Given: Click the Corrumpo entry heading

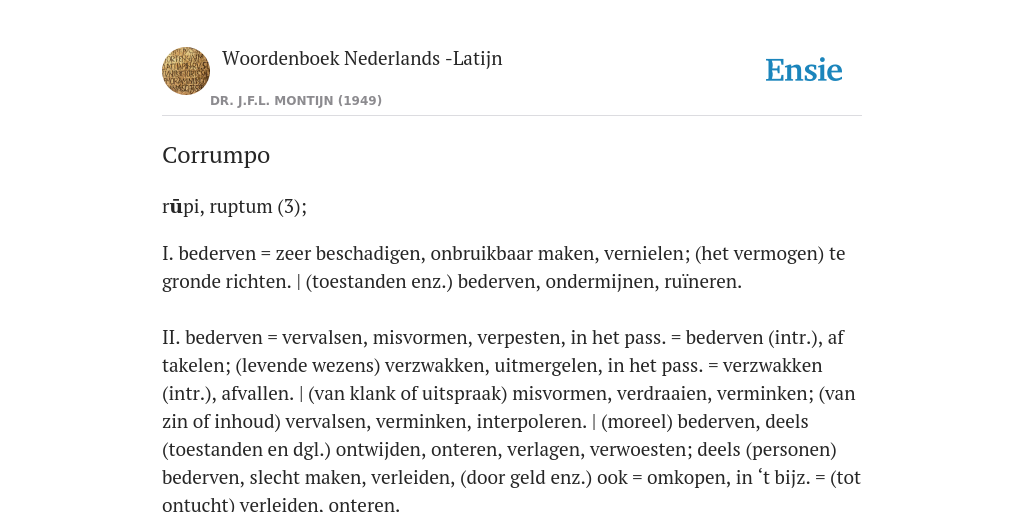Looking at the screenshot, I should pyautogui.click(x=216, y=155).
